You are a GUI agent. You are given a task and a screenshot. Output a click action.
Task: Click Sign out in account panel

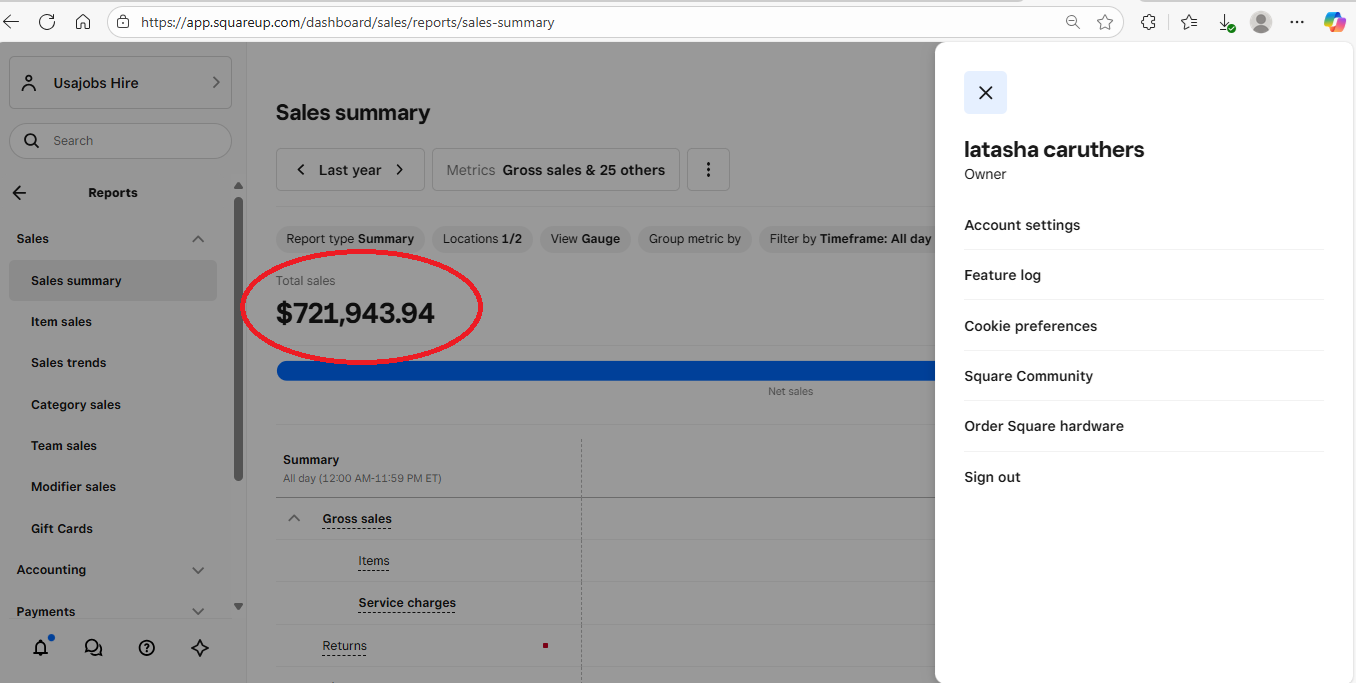pyautogui.click(x=992, y=477)
